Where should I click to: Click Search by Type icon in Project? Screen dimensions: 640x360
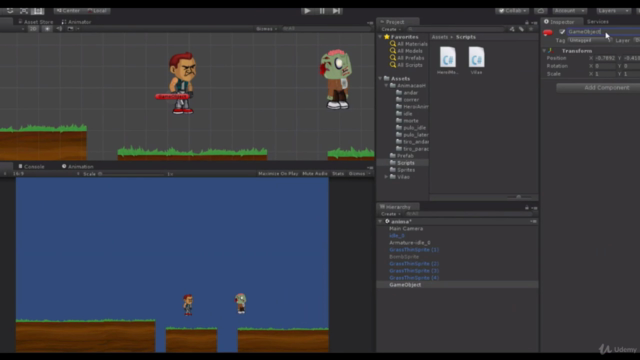[512, 29]
